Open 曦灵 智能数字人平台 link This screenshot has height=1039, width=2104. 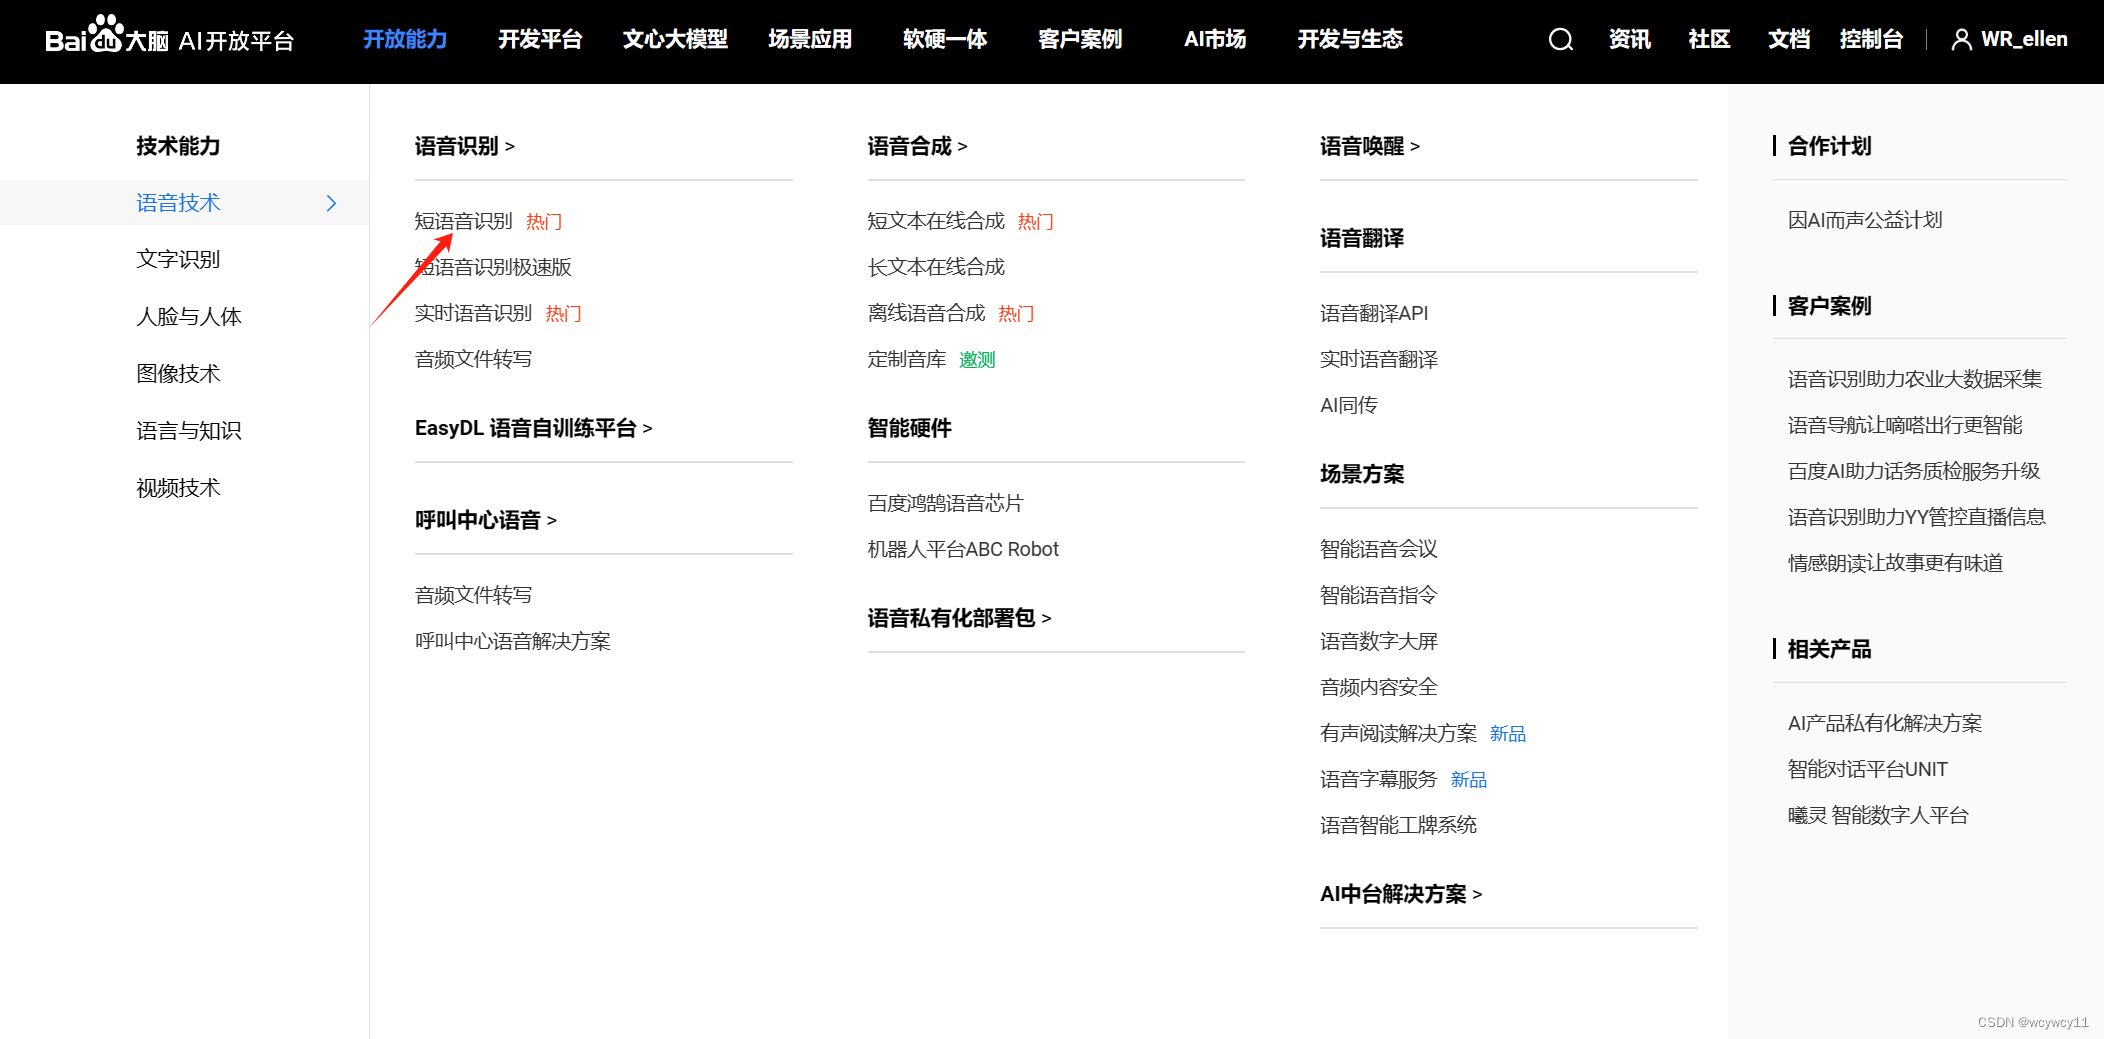1878,815
